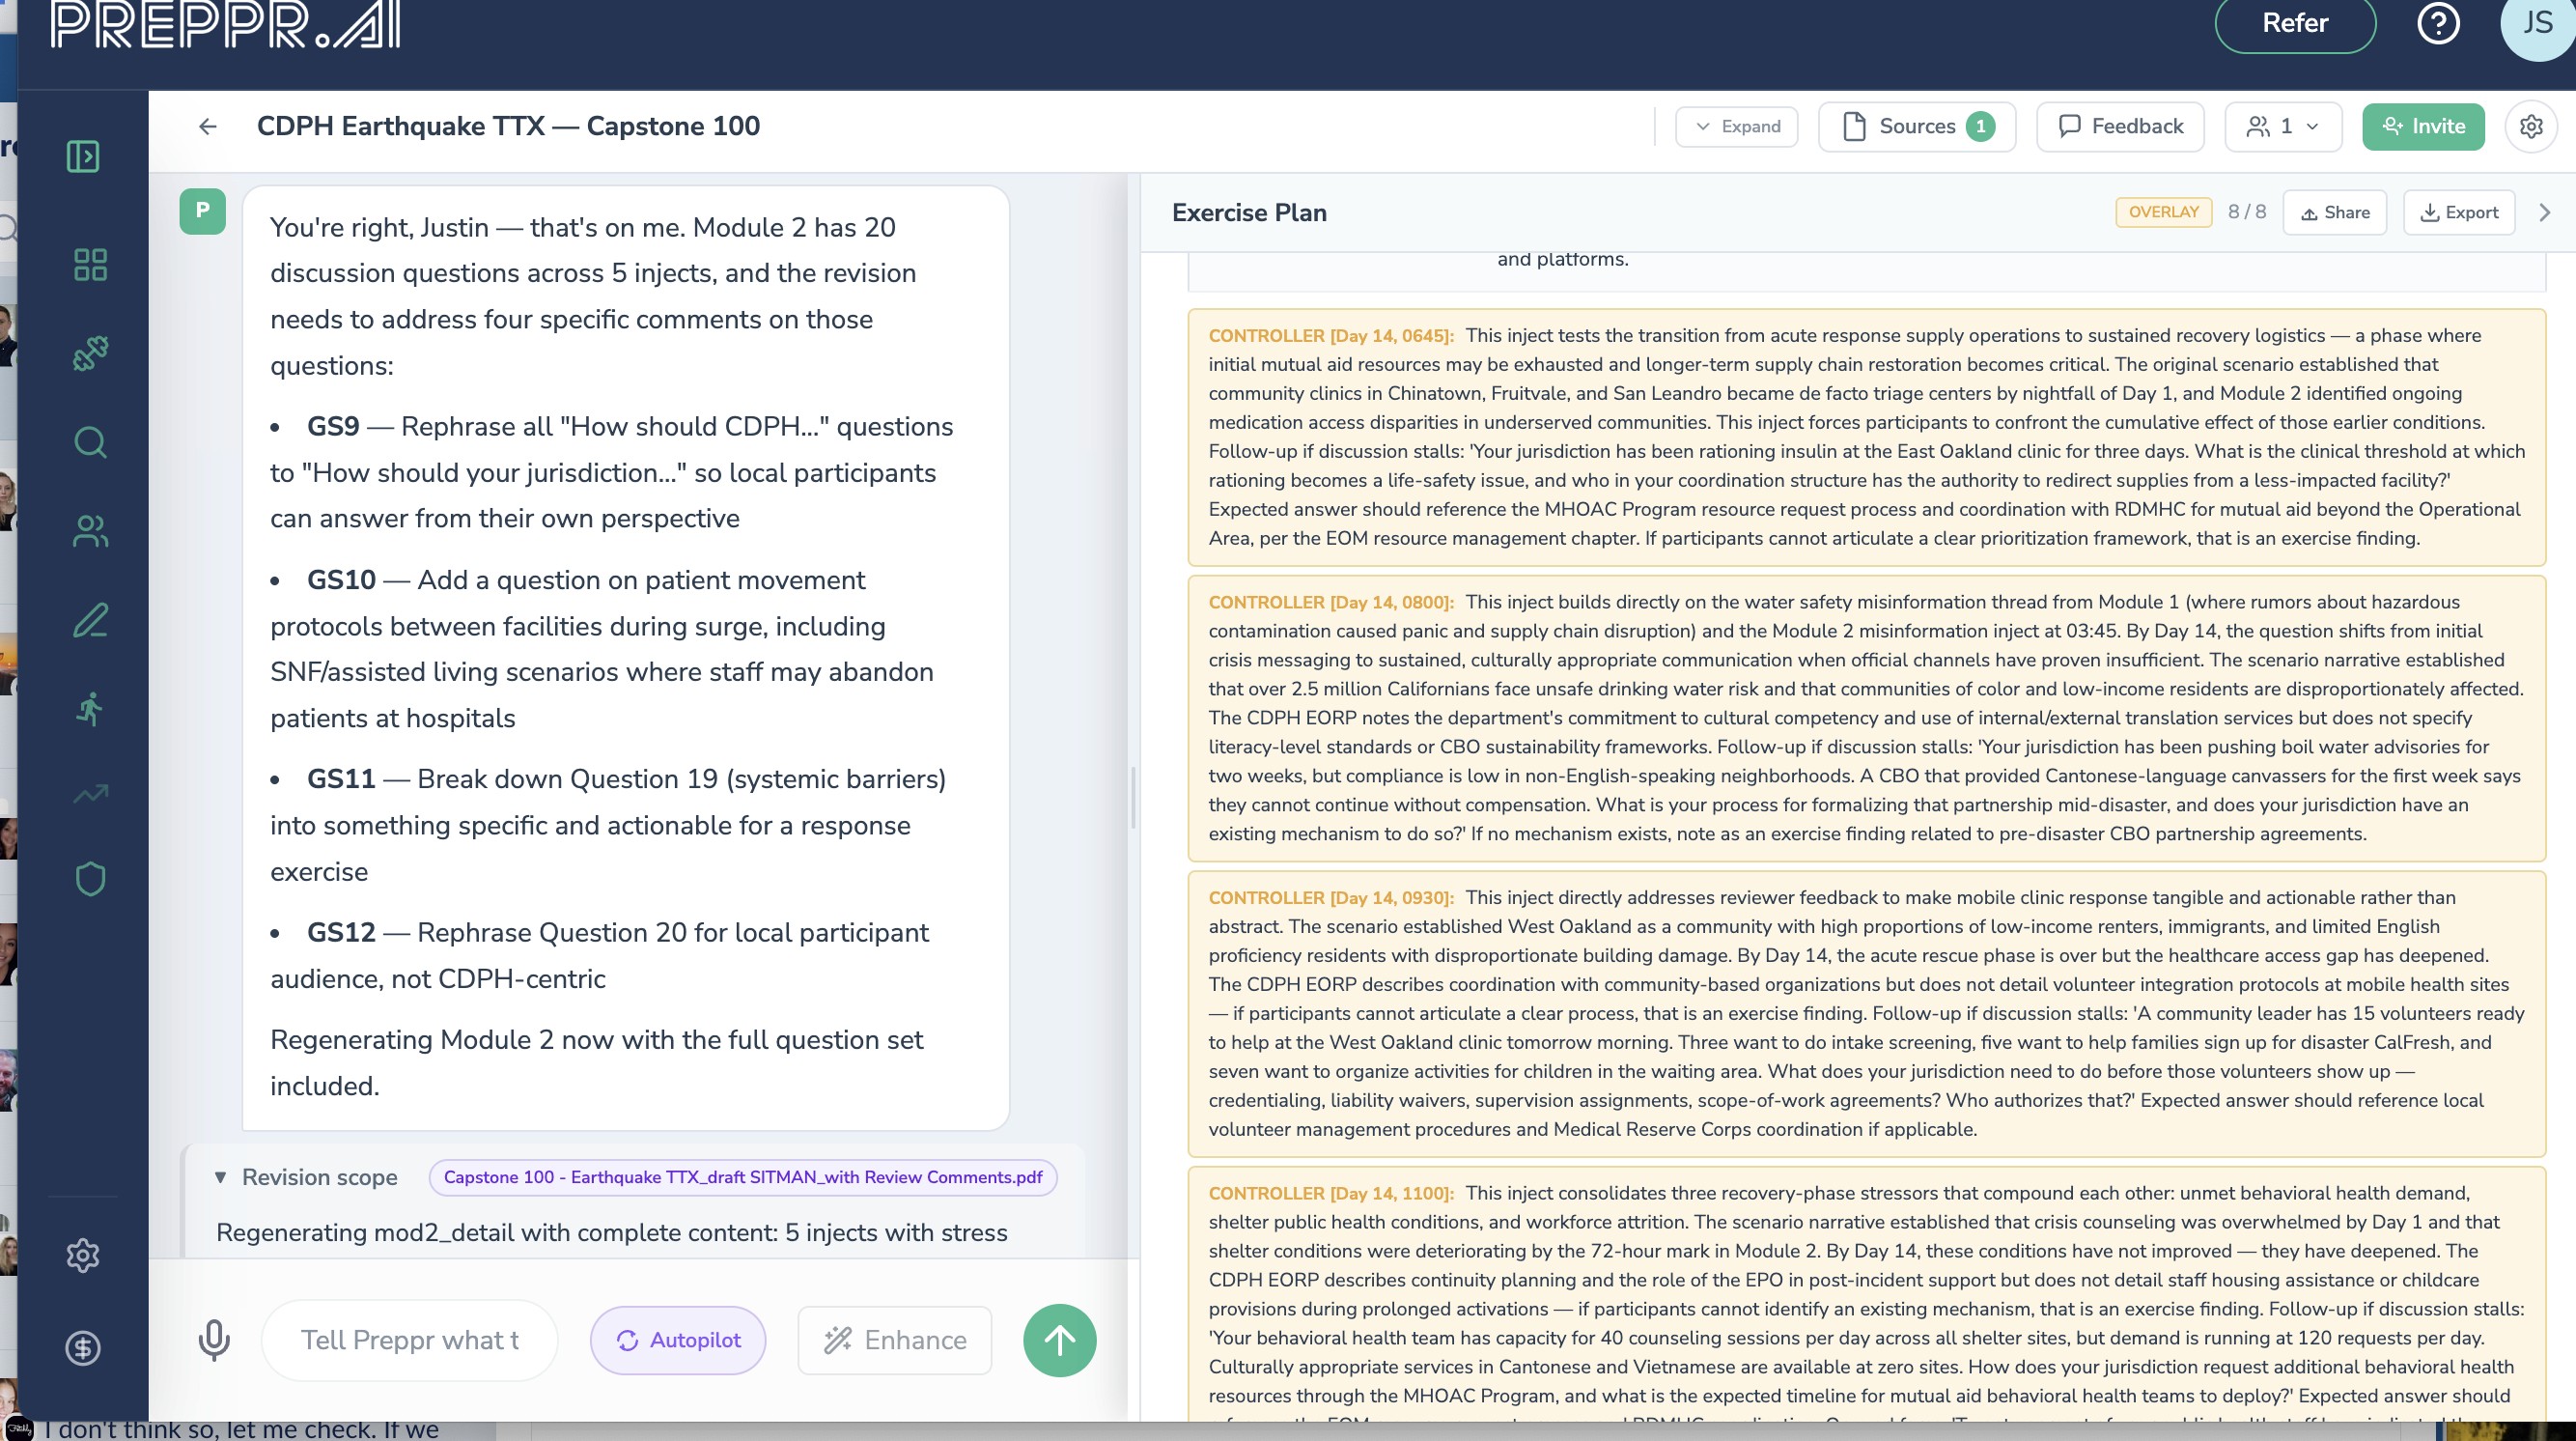Open the shield icon in sidebar
The image size is (2576, 1441).
click(90, 879)
